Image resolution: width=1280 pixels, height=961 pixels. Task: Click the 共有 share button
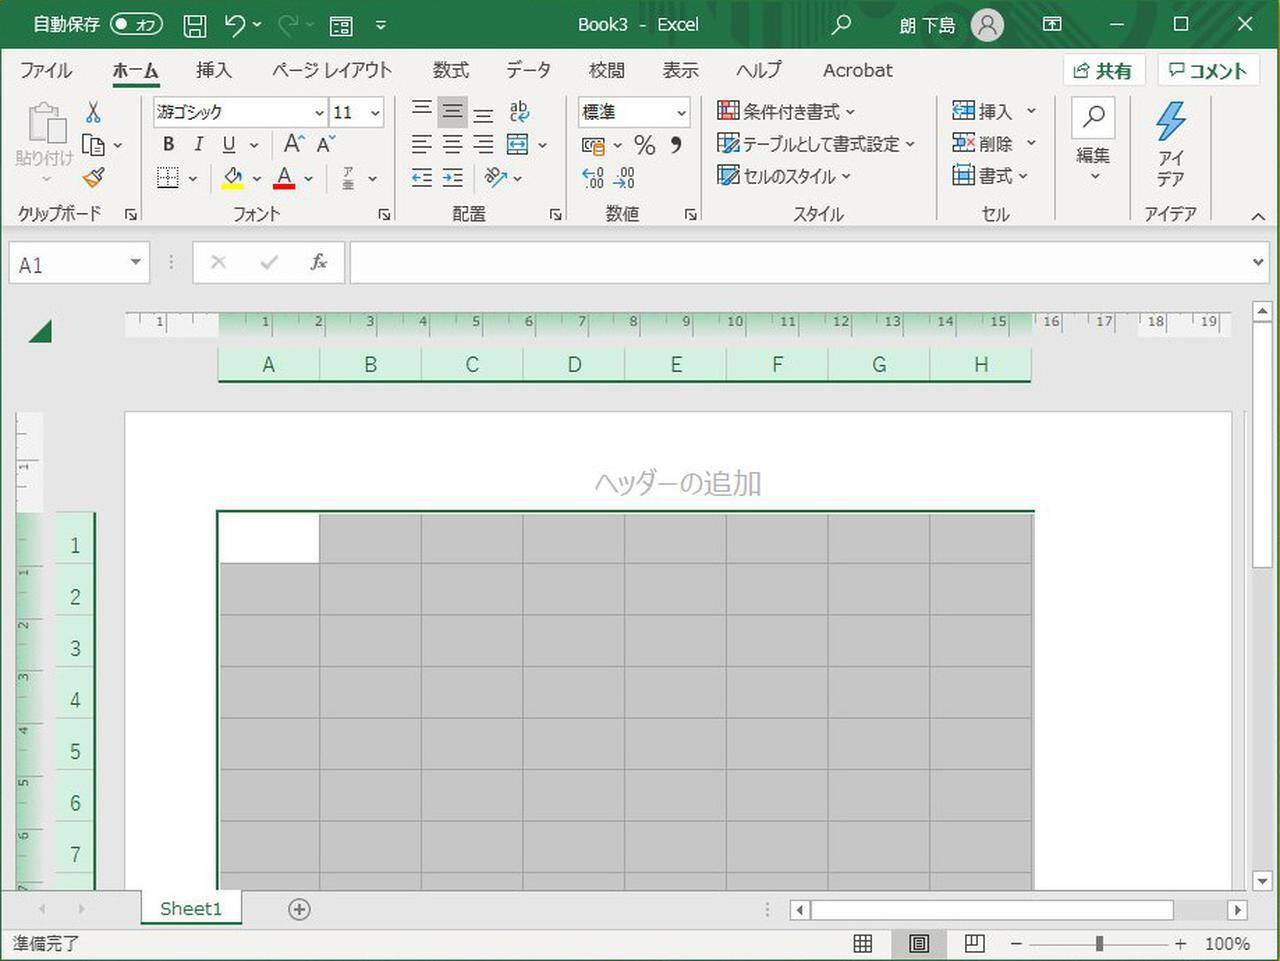click(x=1102, y=70)
